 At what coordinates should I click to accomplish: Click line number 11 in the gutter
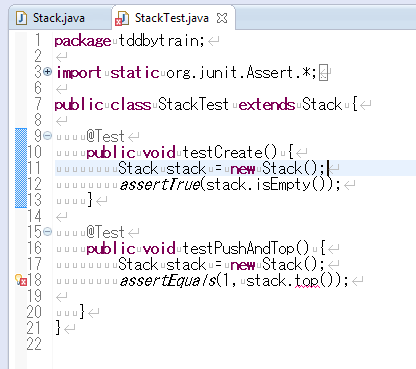tap(34, 168)
